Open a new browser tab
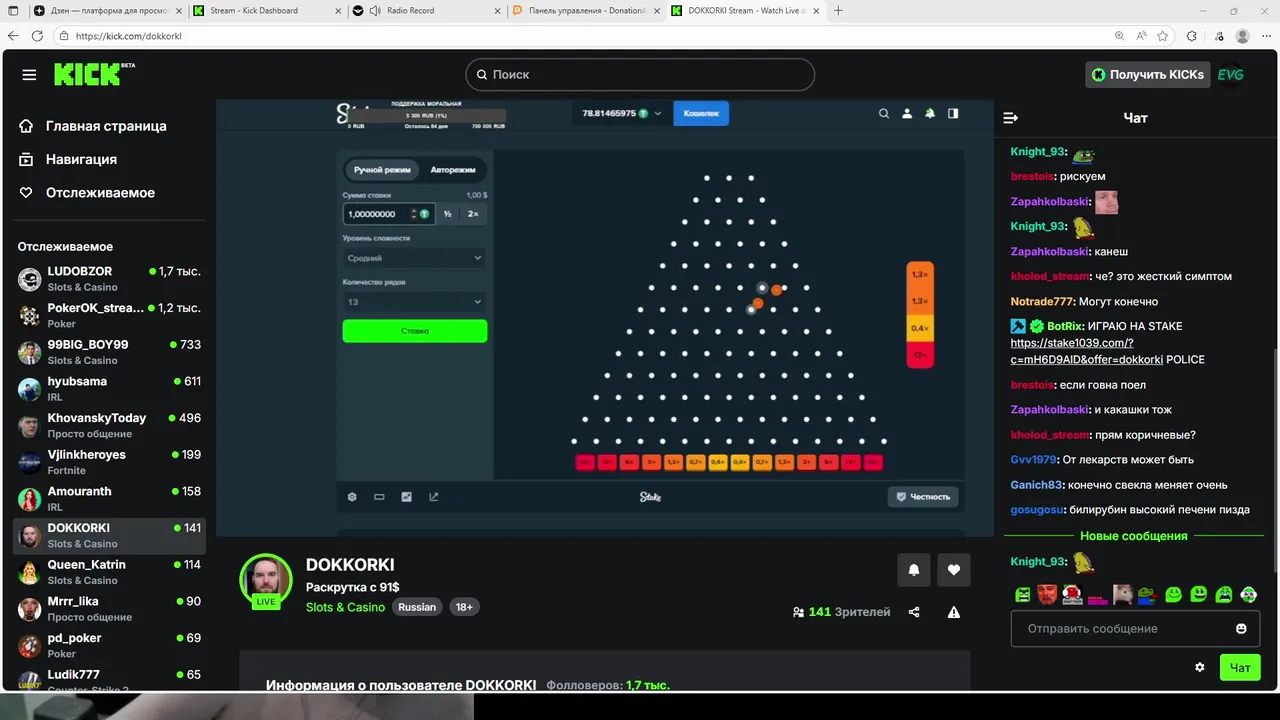Viewport: 1280px width, 720px height. pyautogui.click(x=838, y=11)
